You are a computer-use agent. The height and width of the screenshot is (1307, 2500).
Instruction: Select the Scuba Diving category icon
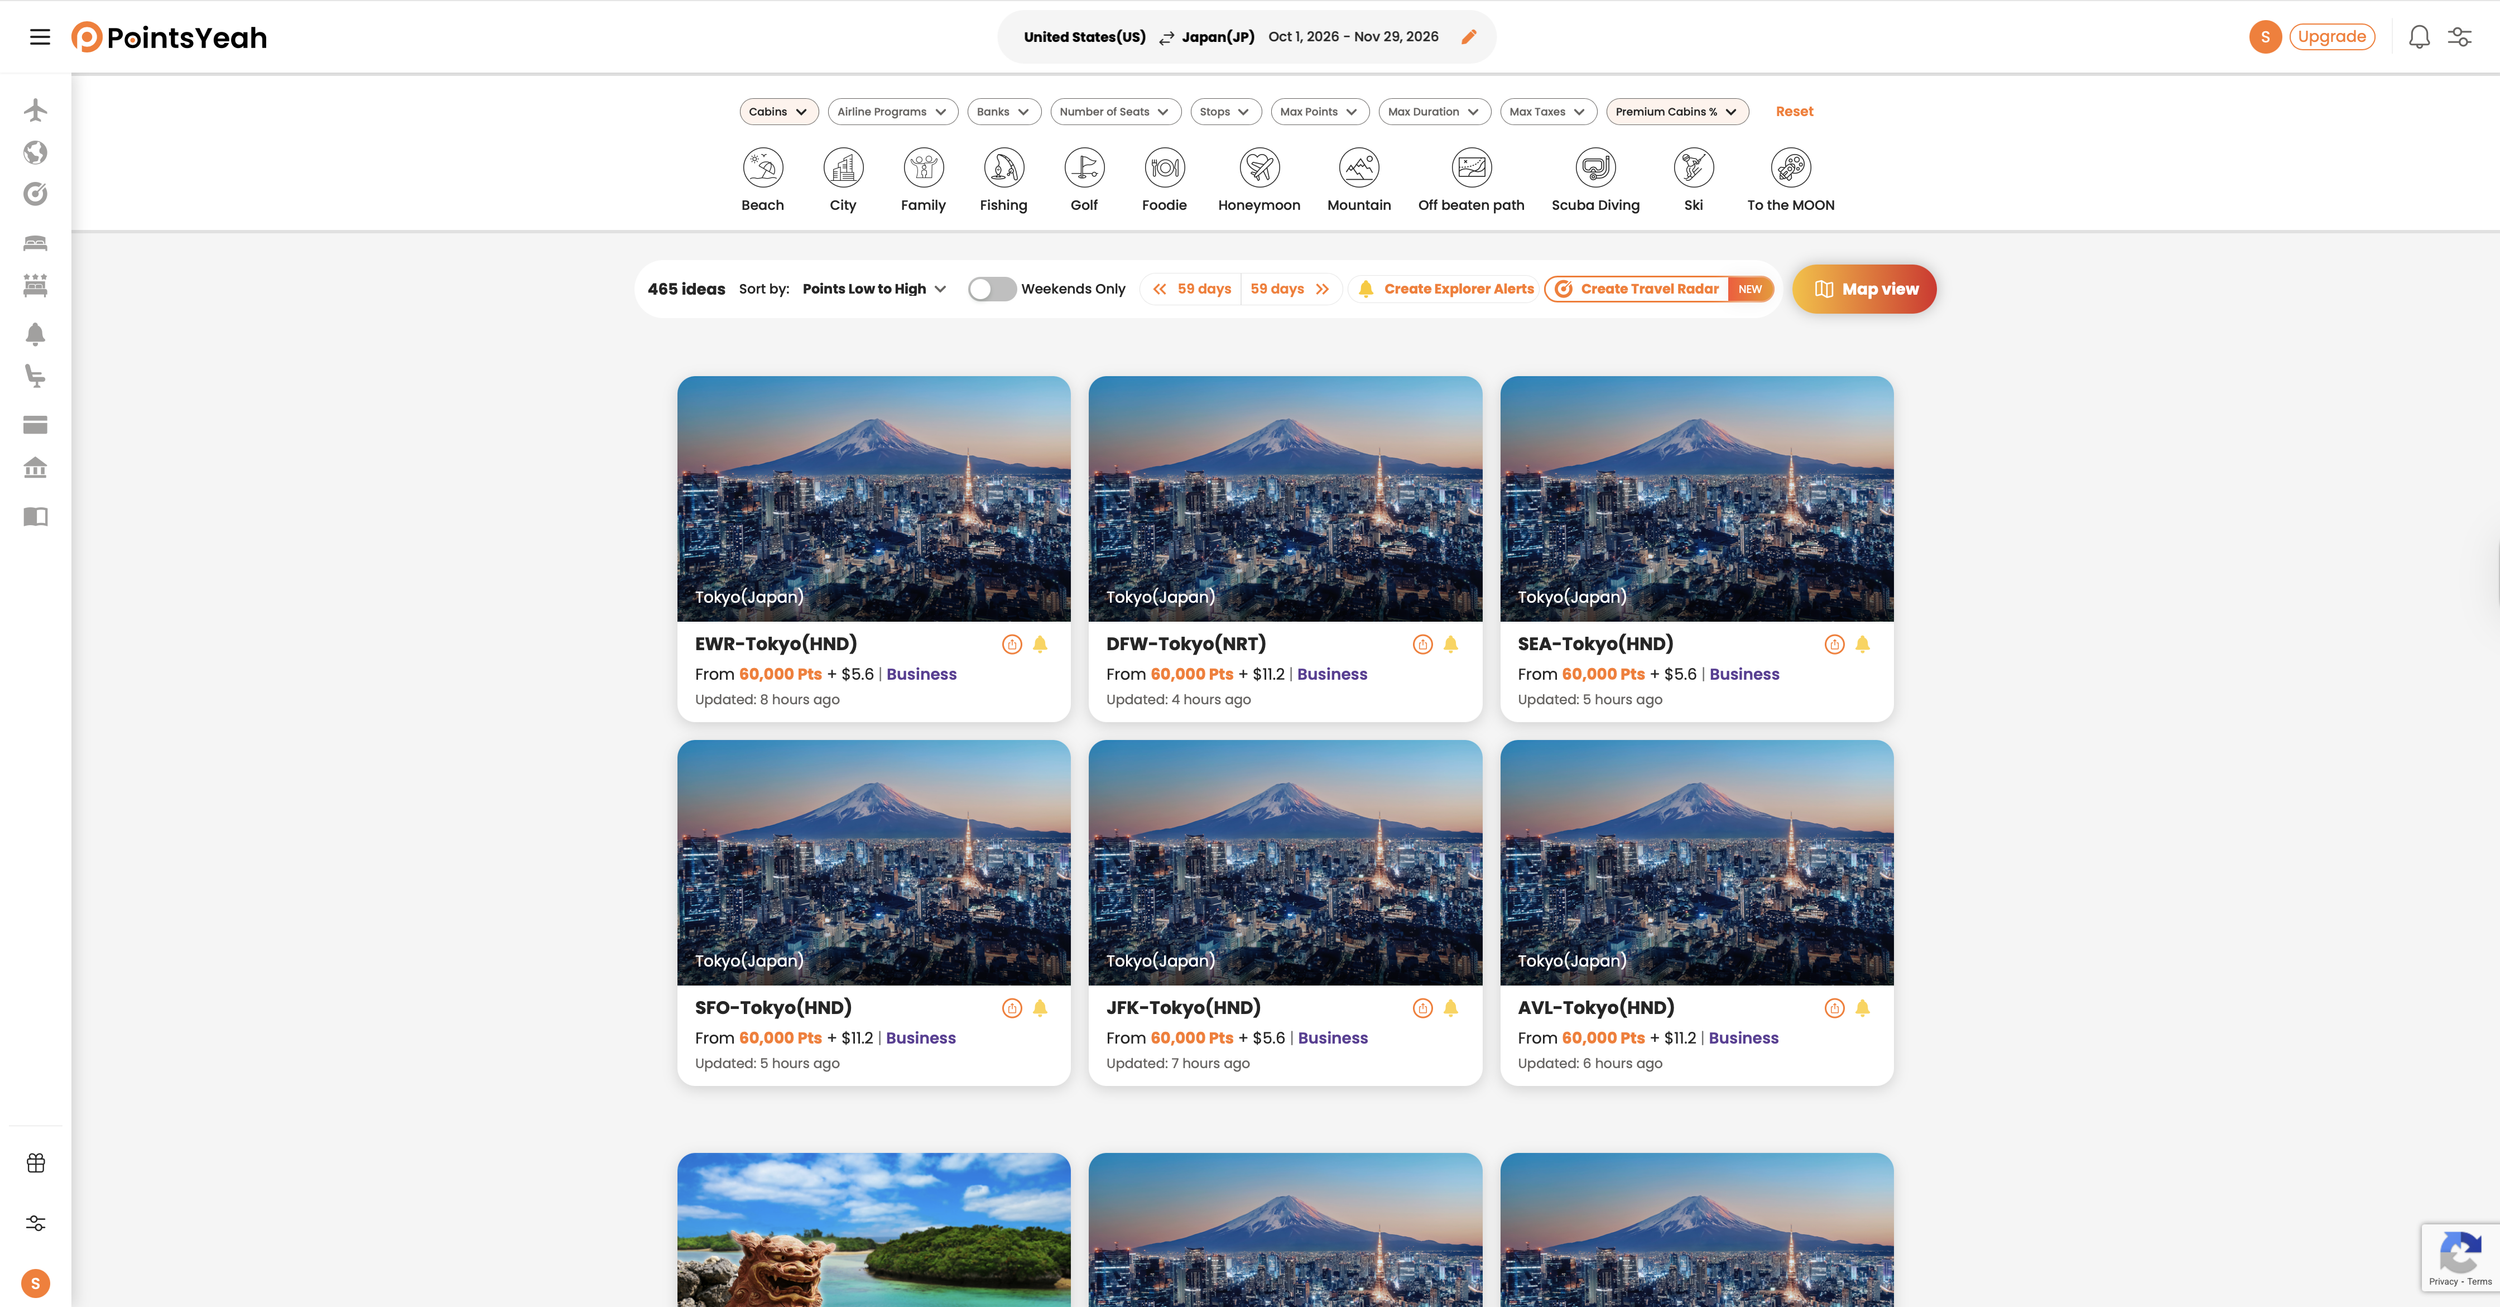click(1595, 168)
